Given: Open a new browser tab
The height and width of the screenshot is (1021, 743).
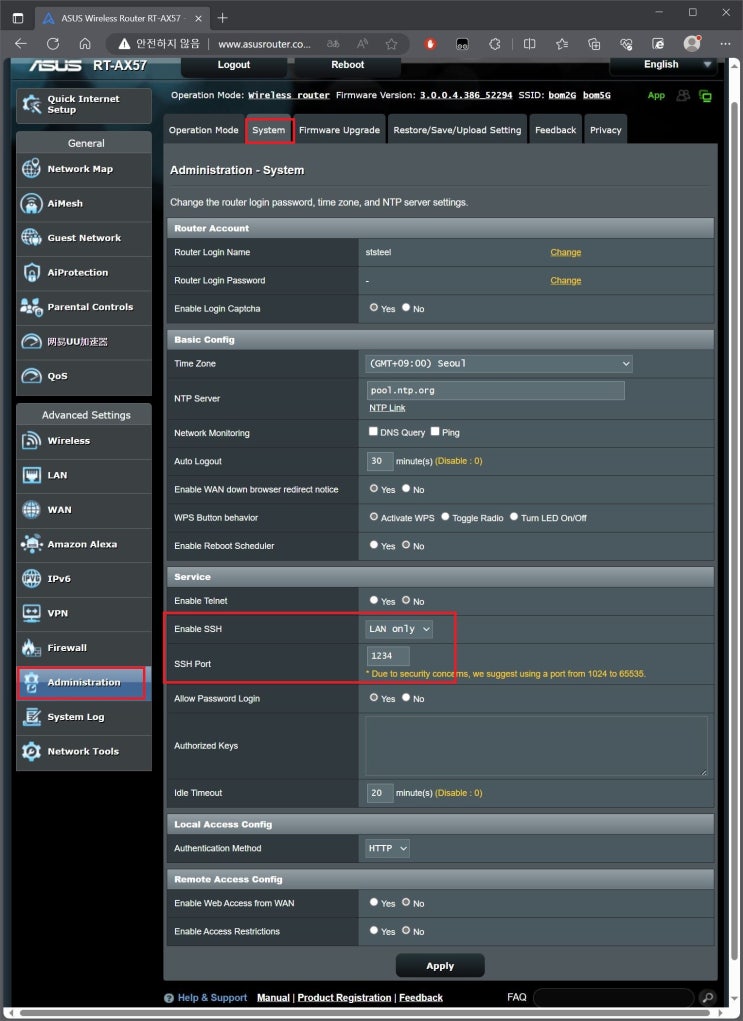Looking at the screenshot, I should [223, 18].
